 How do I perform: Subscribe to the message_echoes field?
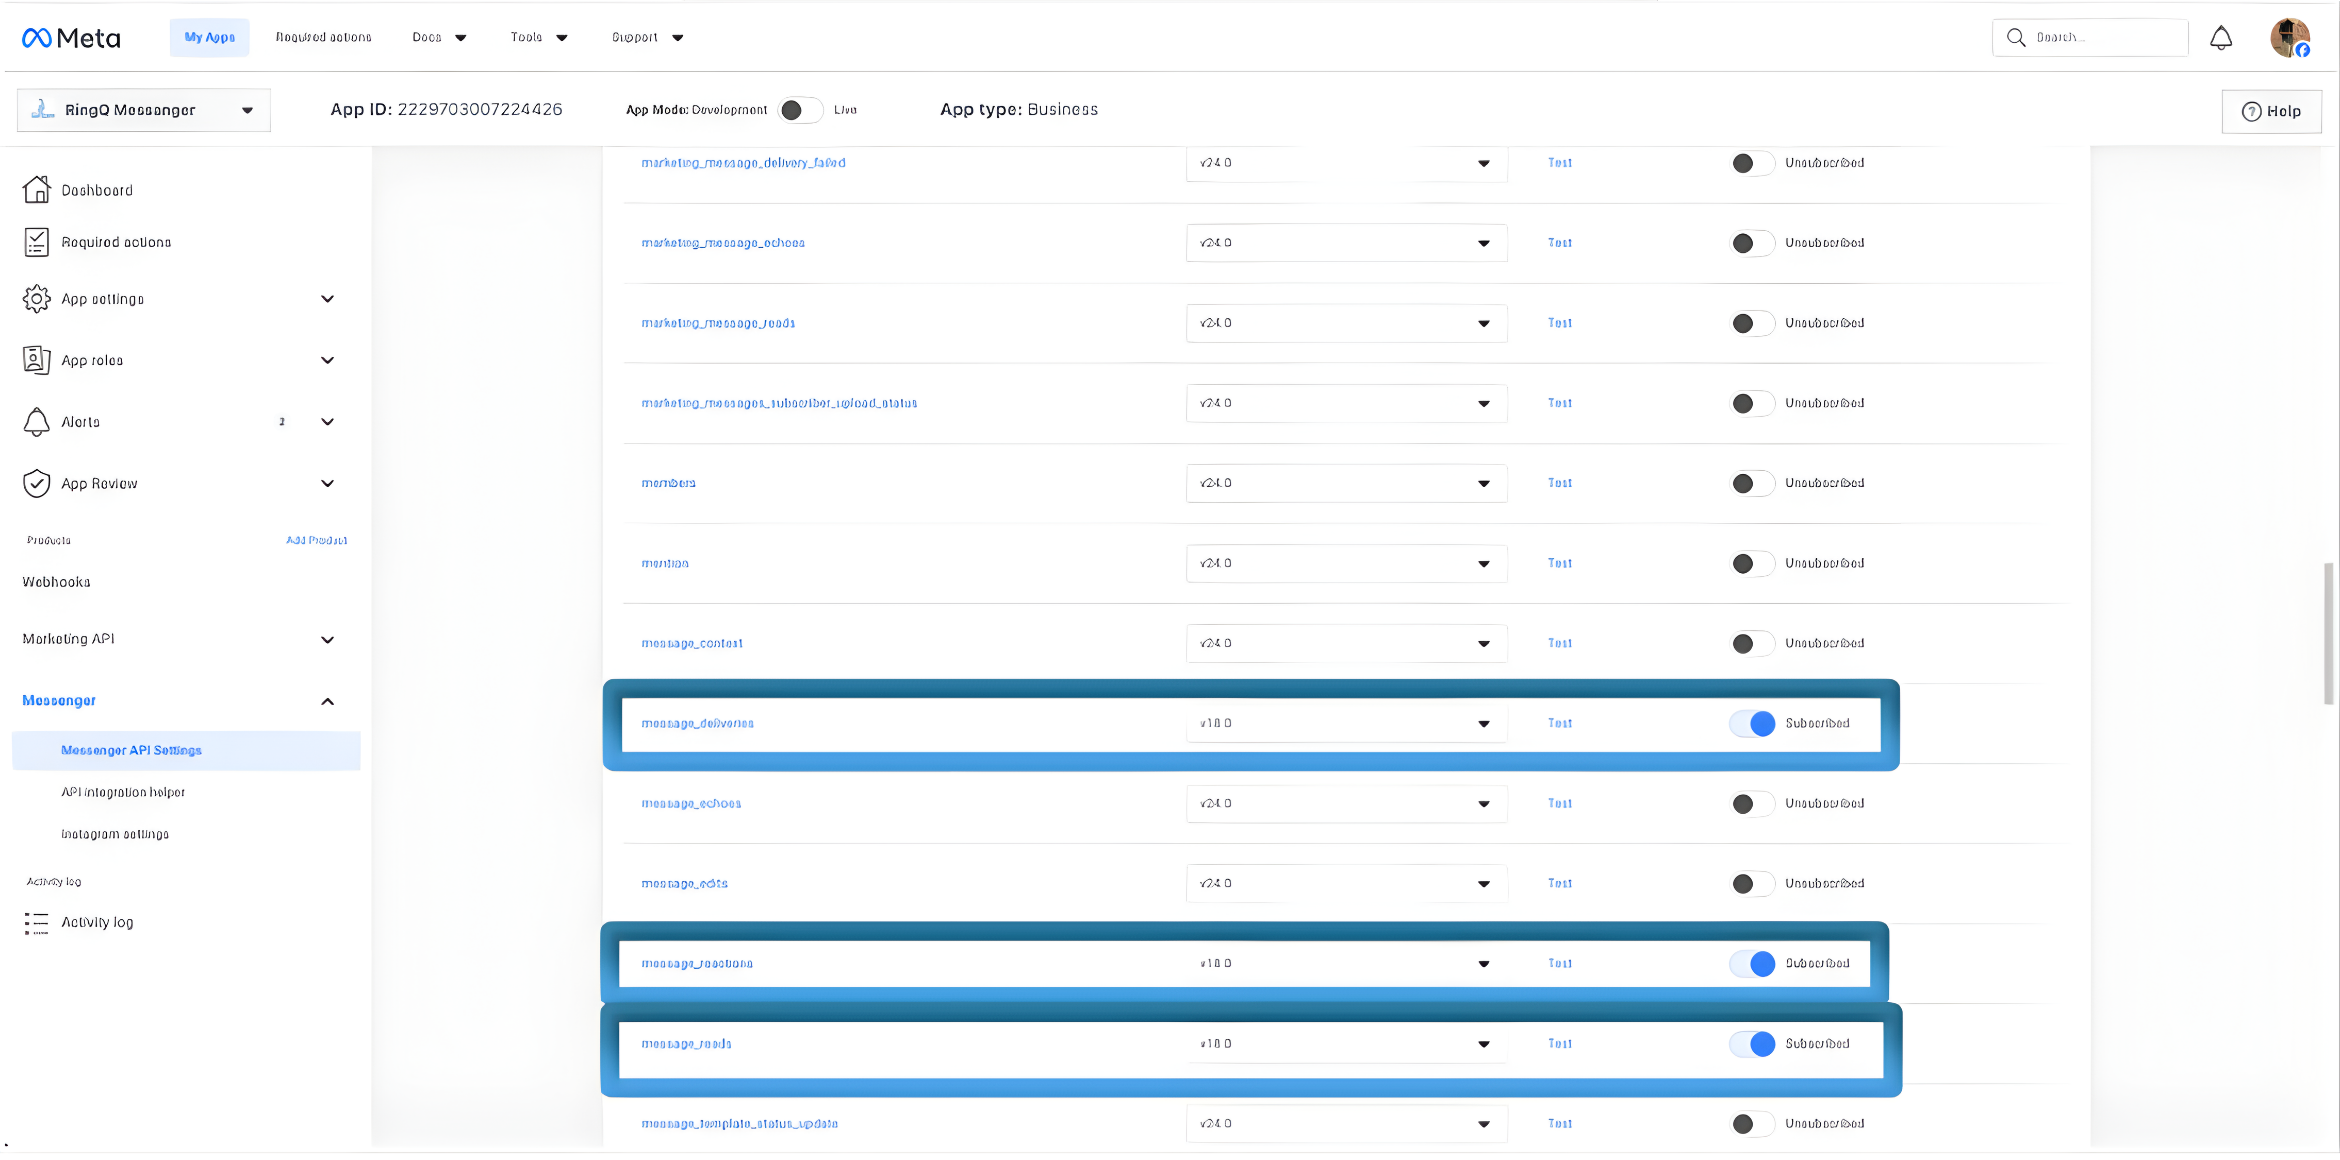(x=1752, y=803)
